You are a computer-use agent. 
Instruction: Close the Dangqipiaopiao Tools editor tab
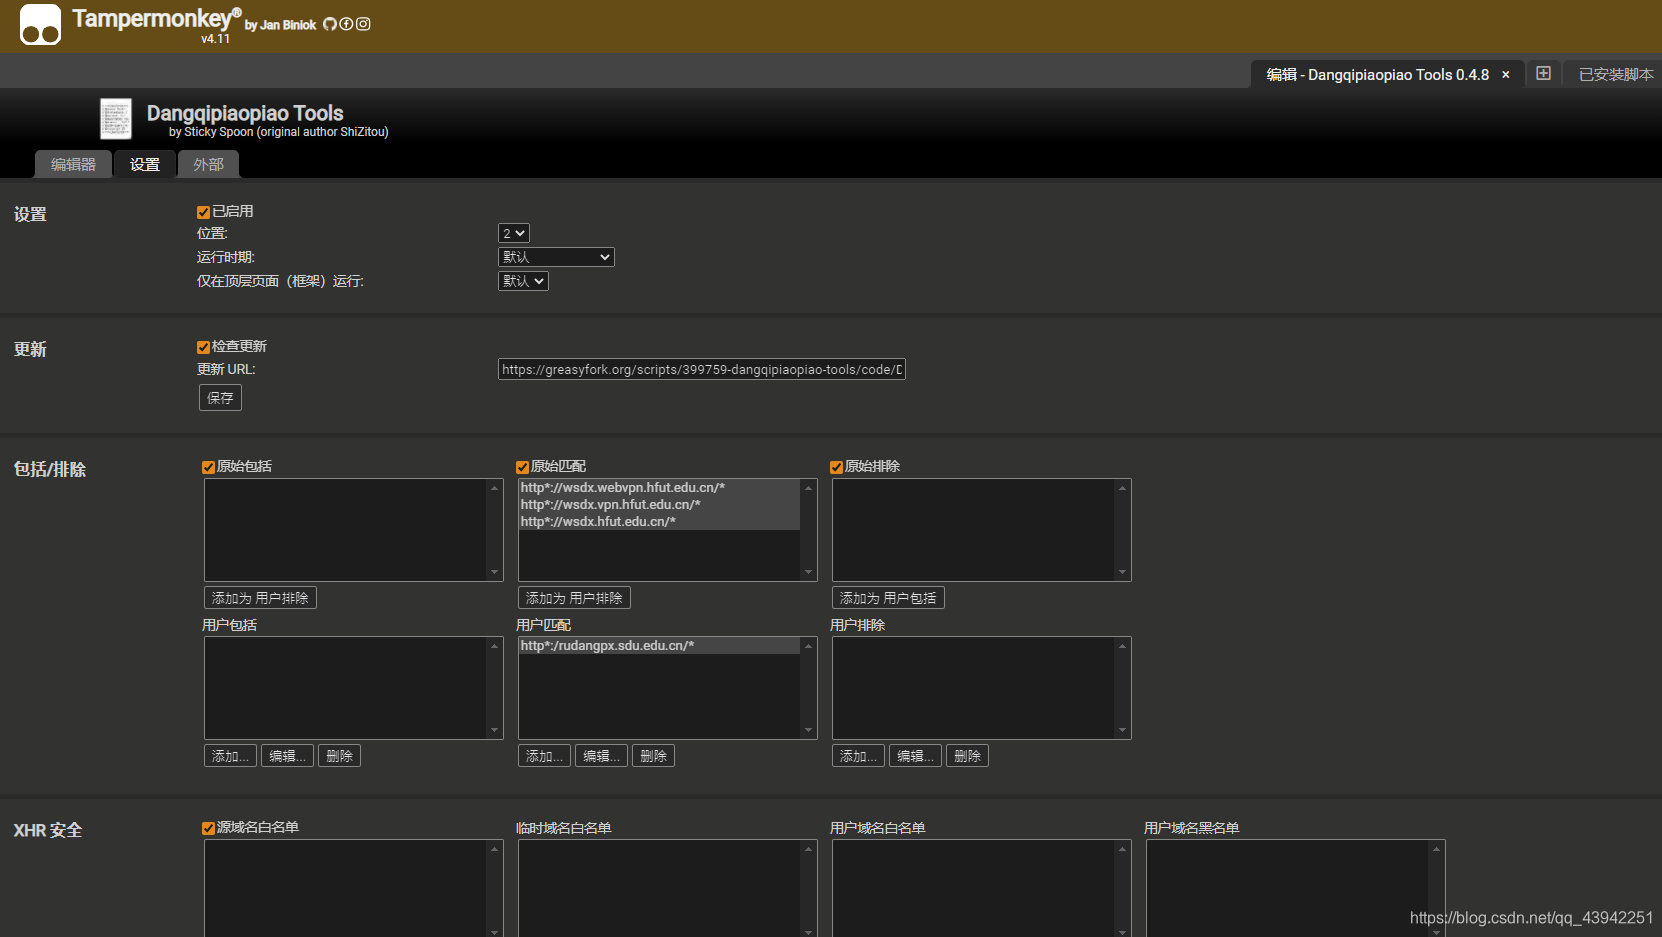(x=1505, y=75)
